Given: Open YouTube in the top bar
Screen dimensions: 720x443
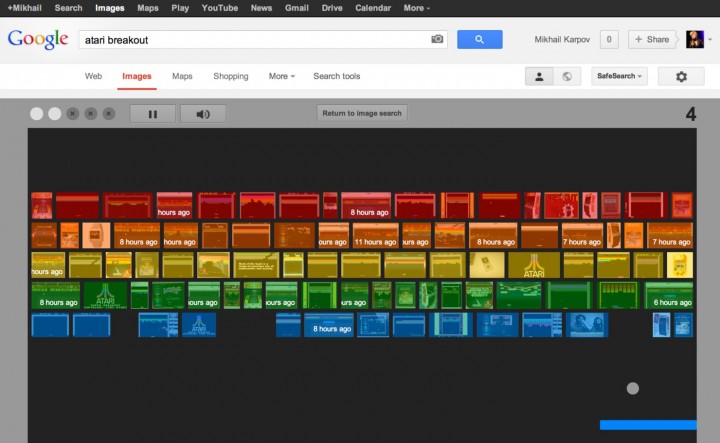Looking at the screenshot, I should (x=219, y=8).
